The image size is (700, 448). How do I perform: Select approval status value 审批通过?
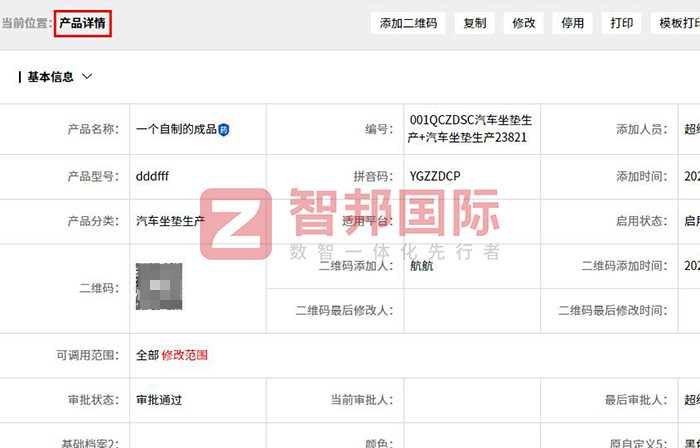(x=159, y=400)
